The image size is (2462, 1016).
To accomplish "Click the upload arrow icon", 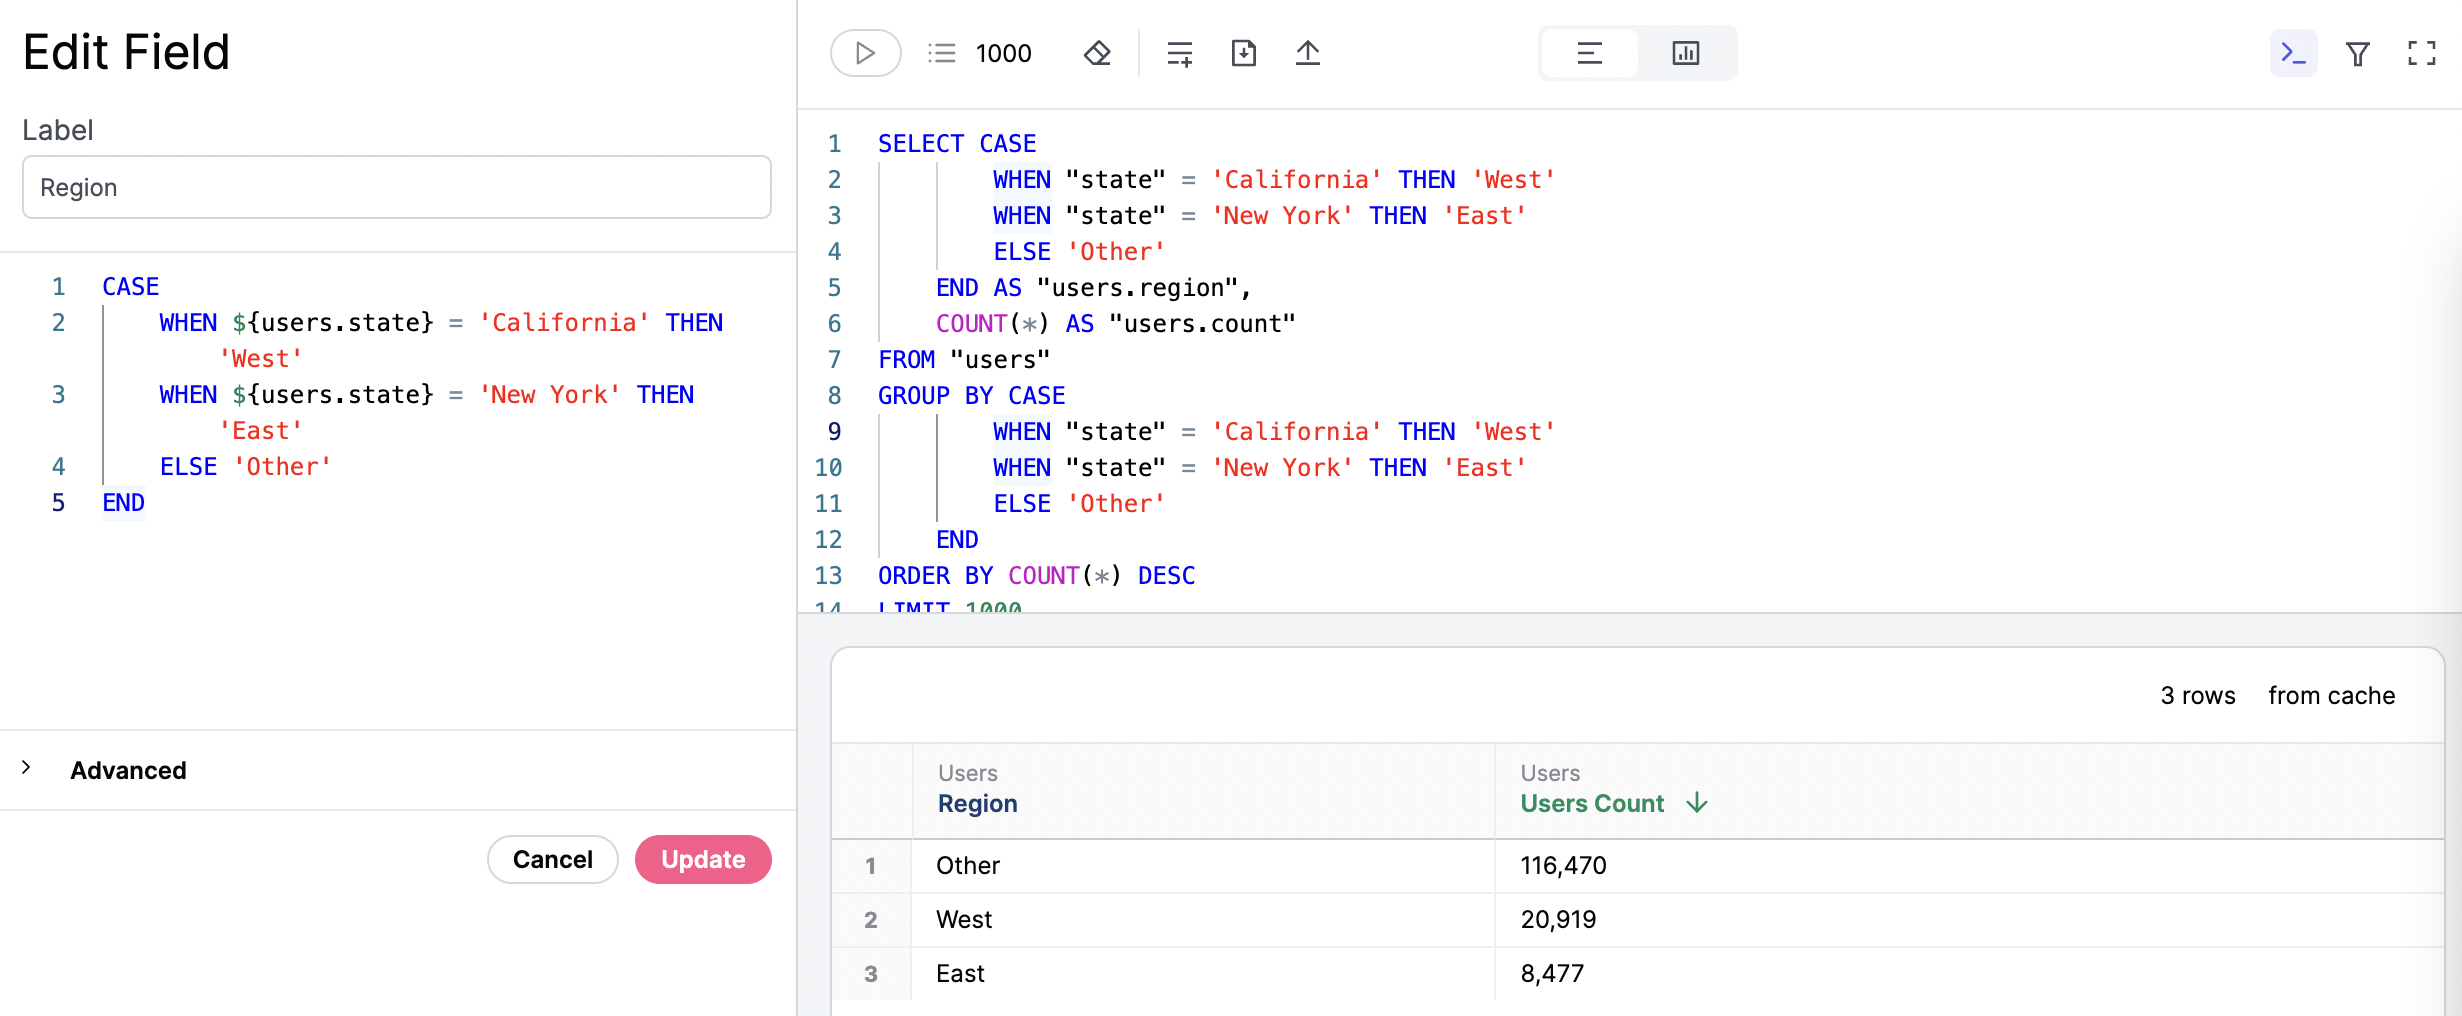I will point(1307,53).
